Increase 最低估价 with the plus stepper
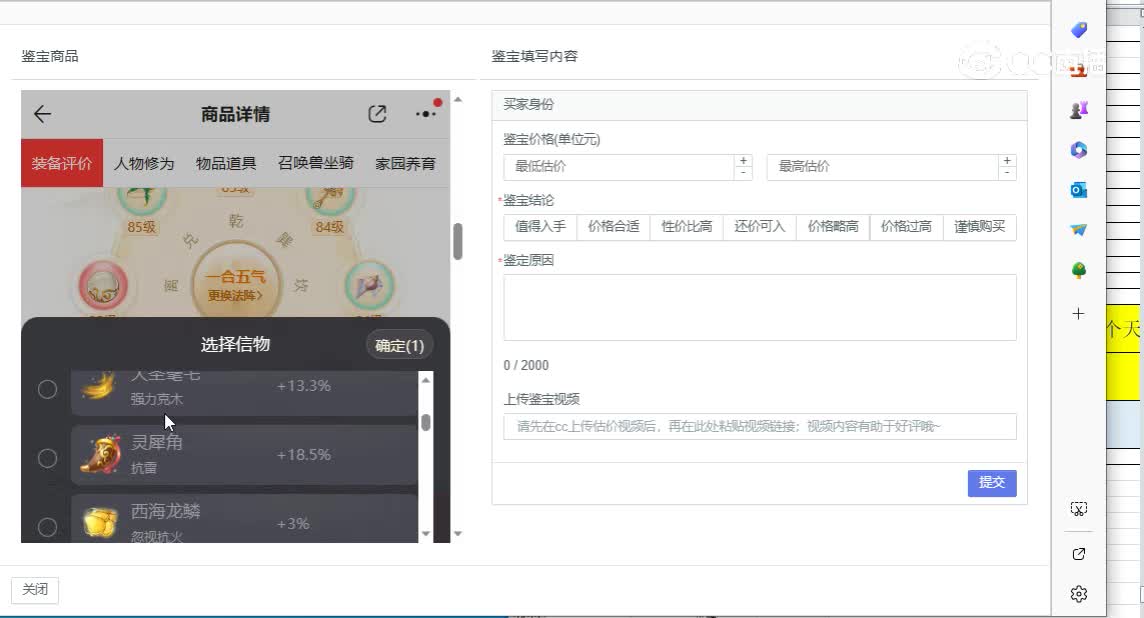Screen dimensions: 1144x618 coord(743,161)
